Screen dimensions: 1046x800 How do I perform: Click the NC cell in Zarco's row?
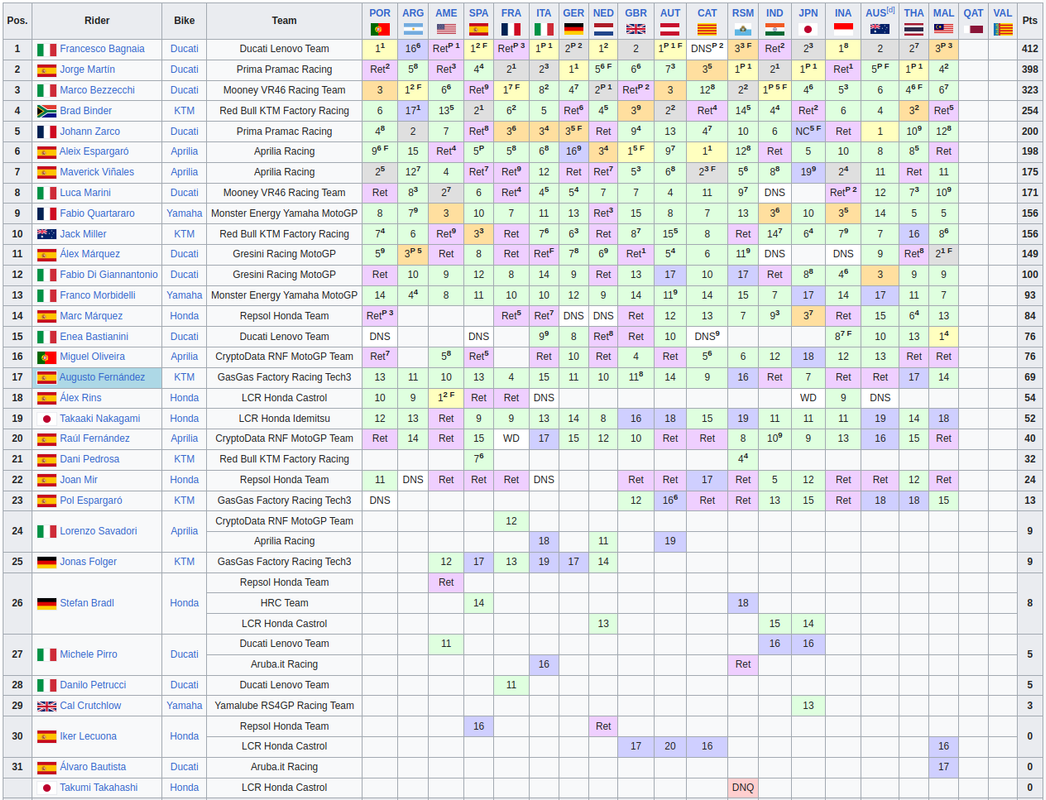(x=808, y=131)
